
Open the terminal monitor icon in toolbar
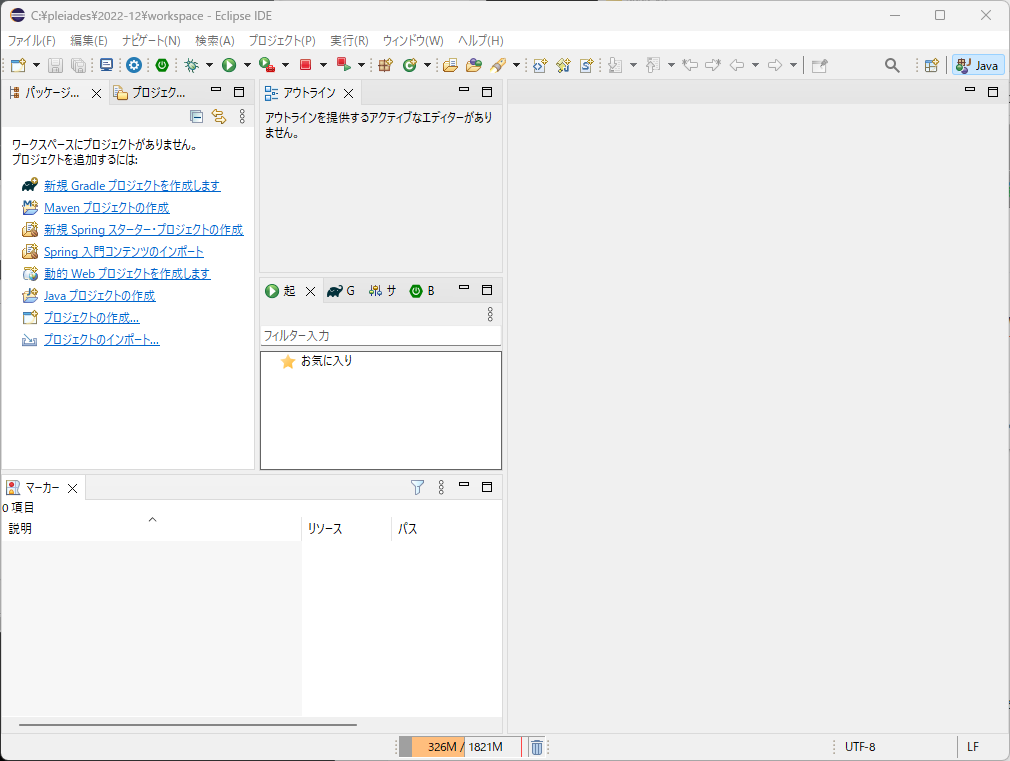tap(106, 65)
